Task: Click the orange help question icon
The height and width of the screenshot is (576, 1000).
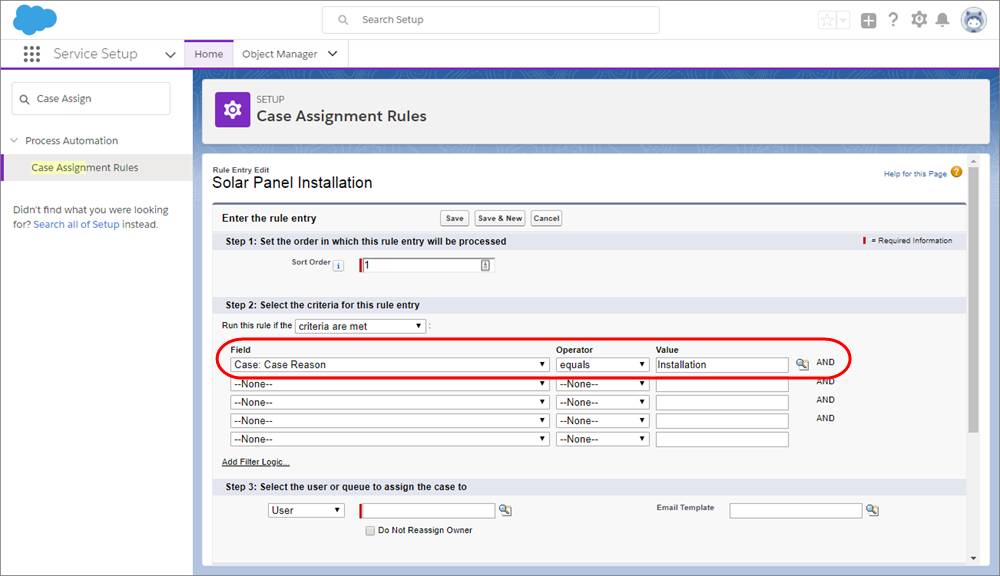Action: pyautogui.click(x=956, y=172)
